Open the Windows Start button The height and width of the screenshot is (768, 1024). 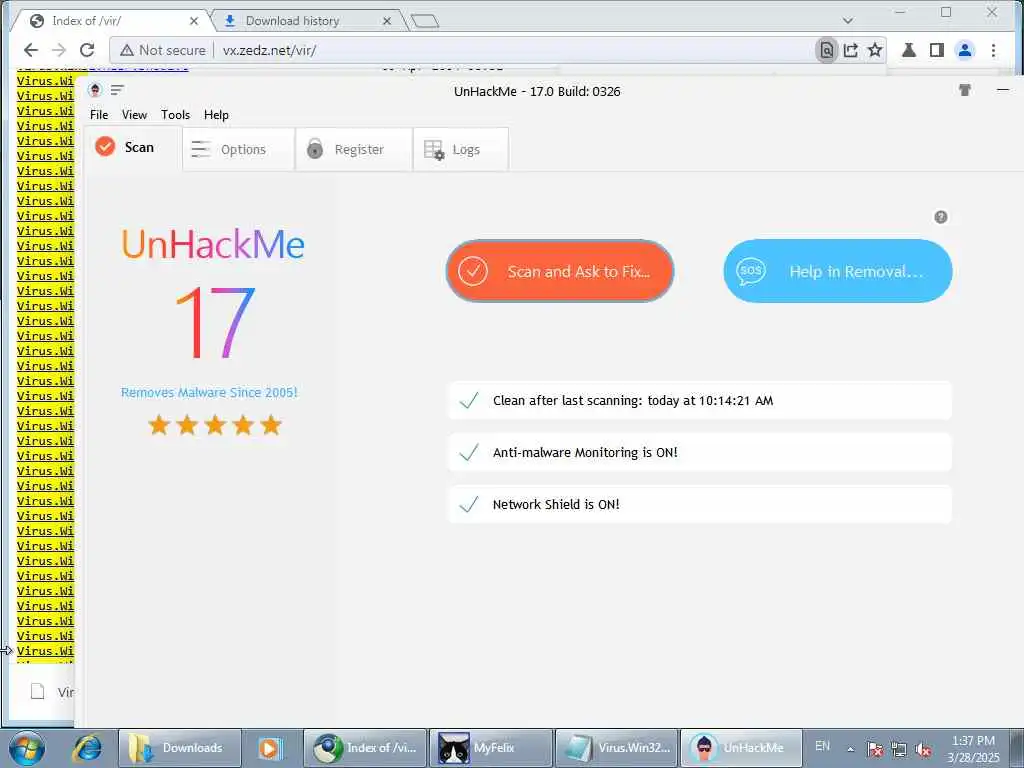[x=27, y=748]
